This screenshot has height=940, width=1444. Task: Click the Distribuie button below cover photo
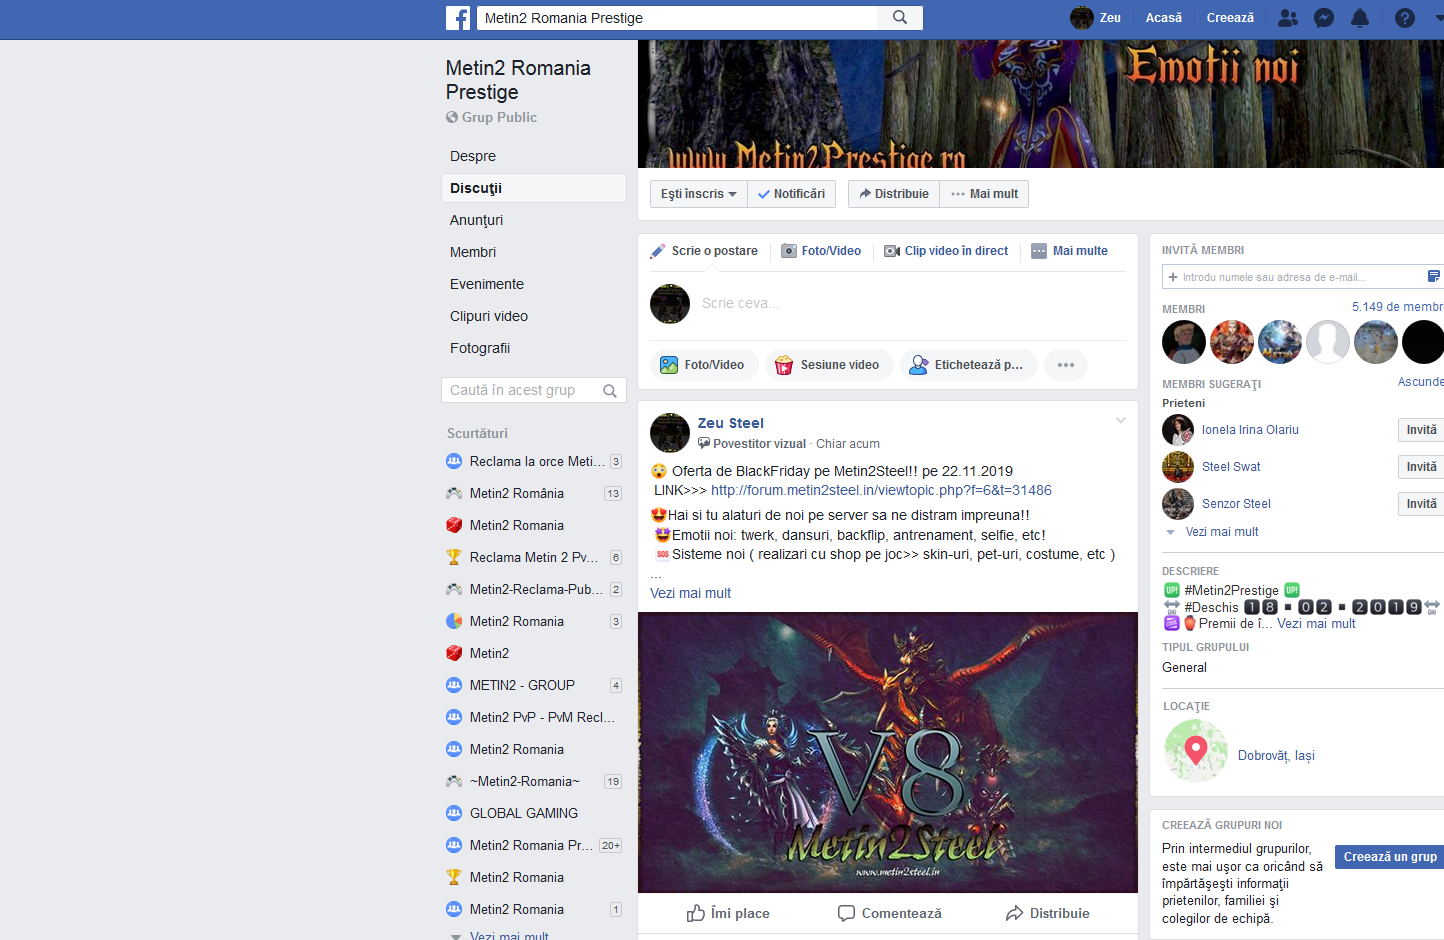[894, 194]
